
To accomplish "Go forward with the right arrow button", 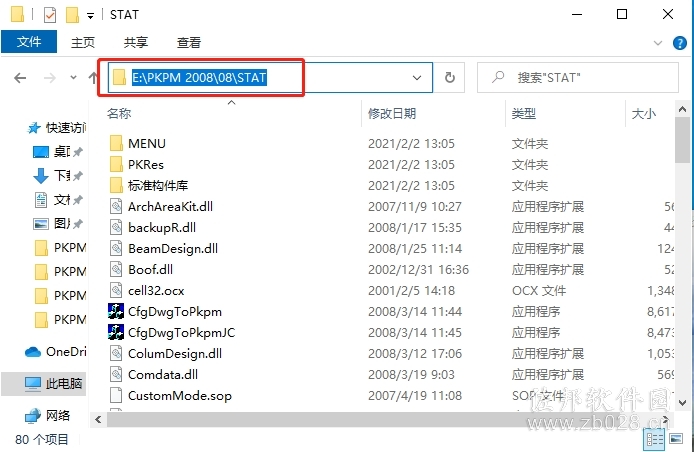I will [x=50, y=78].
